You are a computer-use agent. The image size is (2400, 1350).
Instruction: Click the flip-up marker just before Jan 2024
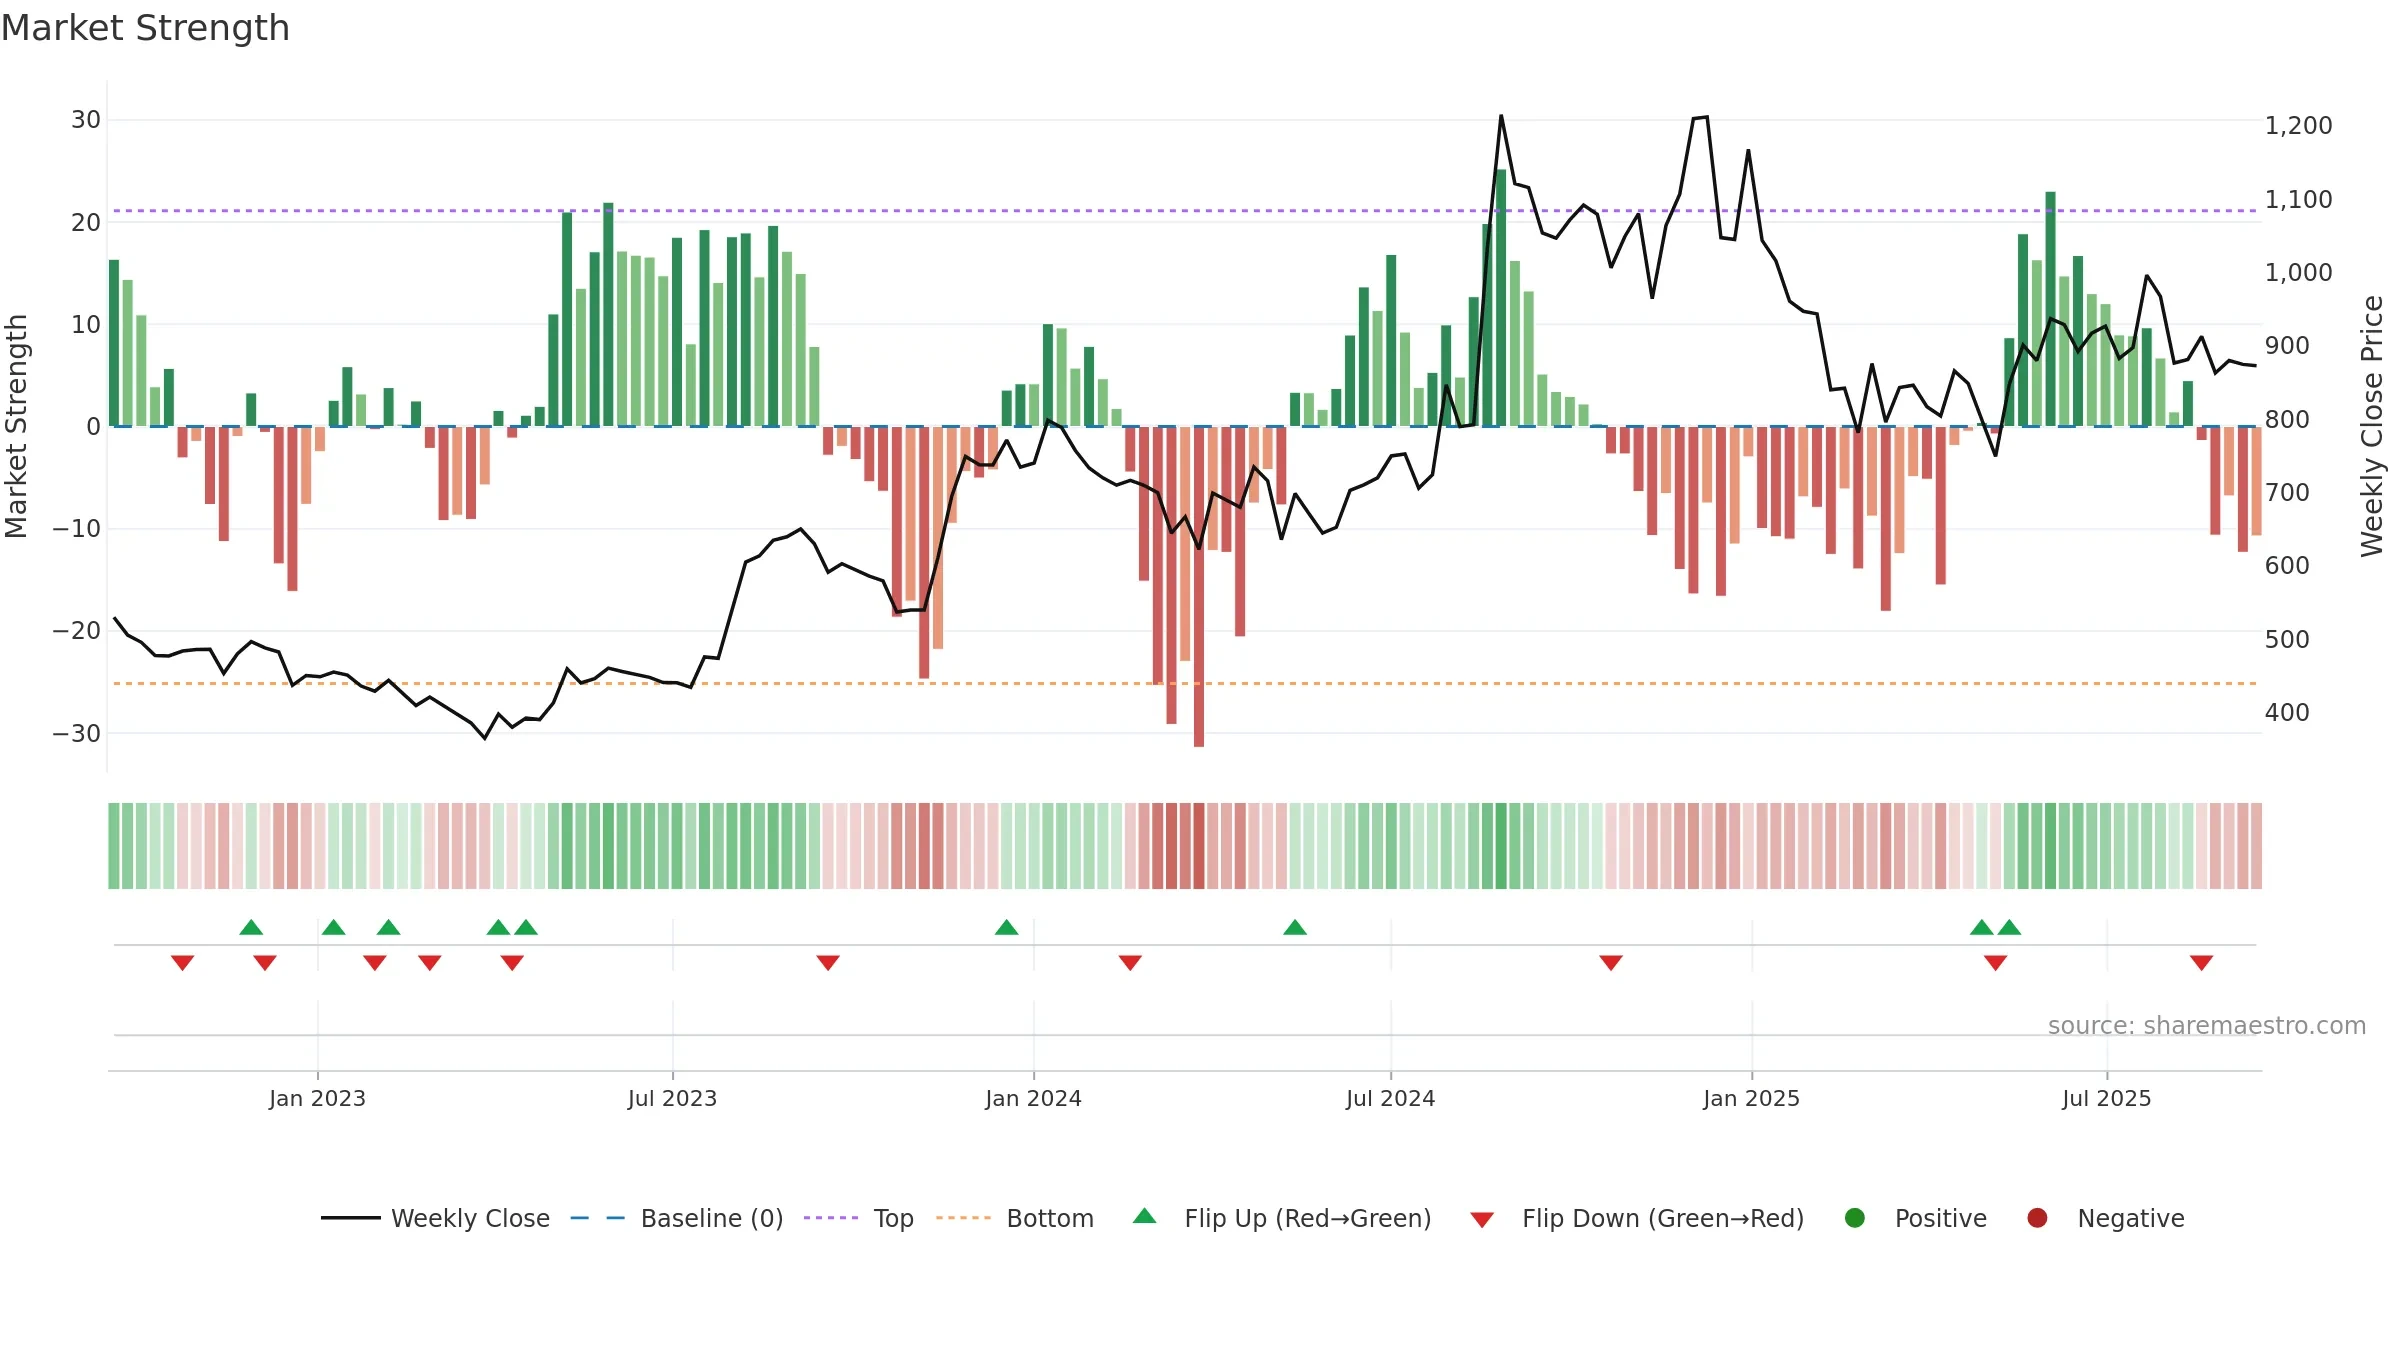pyautogui.click(x=1007, y=927)
